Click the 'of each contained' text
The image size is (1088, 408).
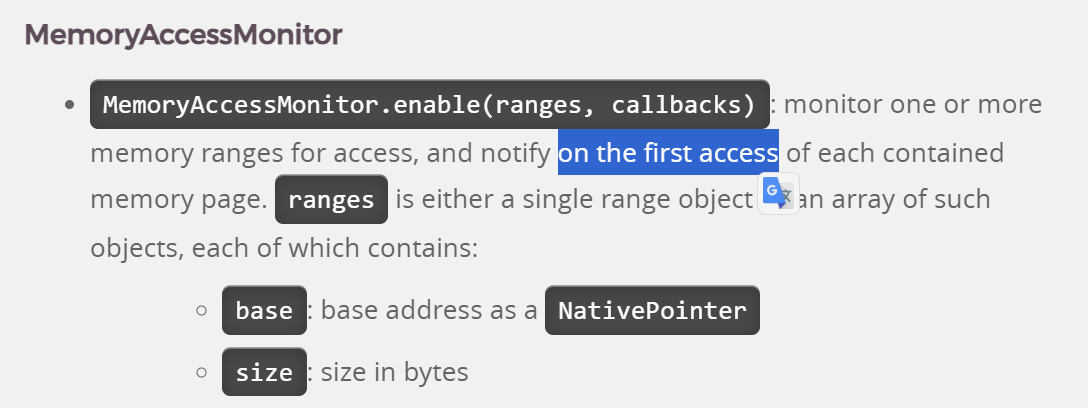tap(895, 152)
